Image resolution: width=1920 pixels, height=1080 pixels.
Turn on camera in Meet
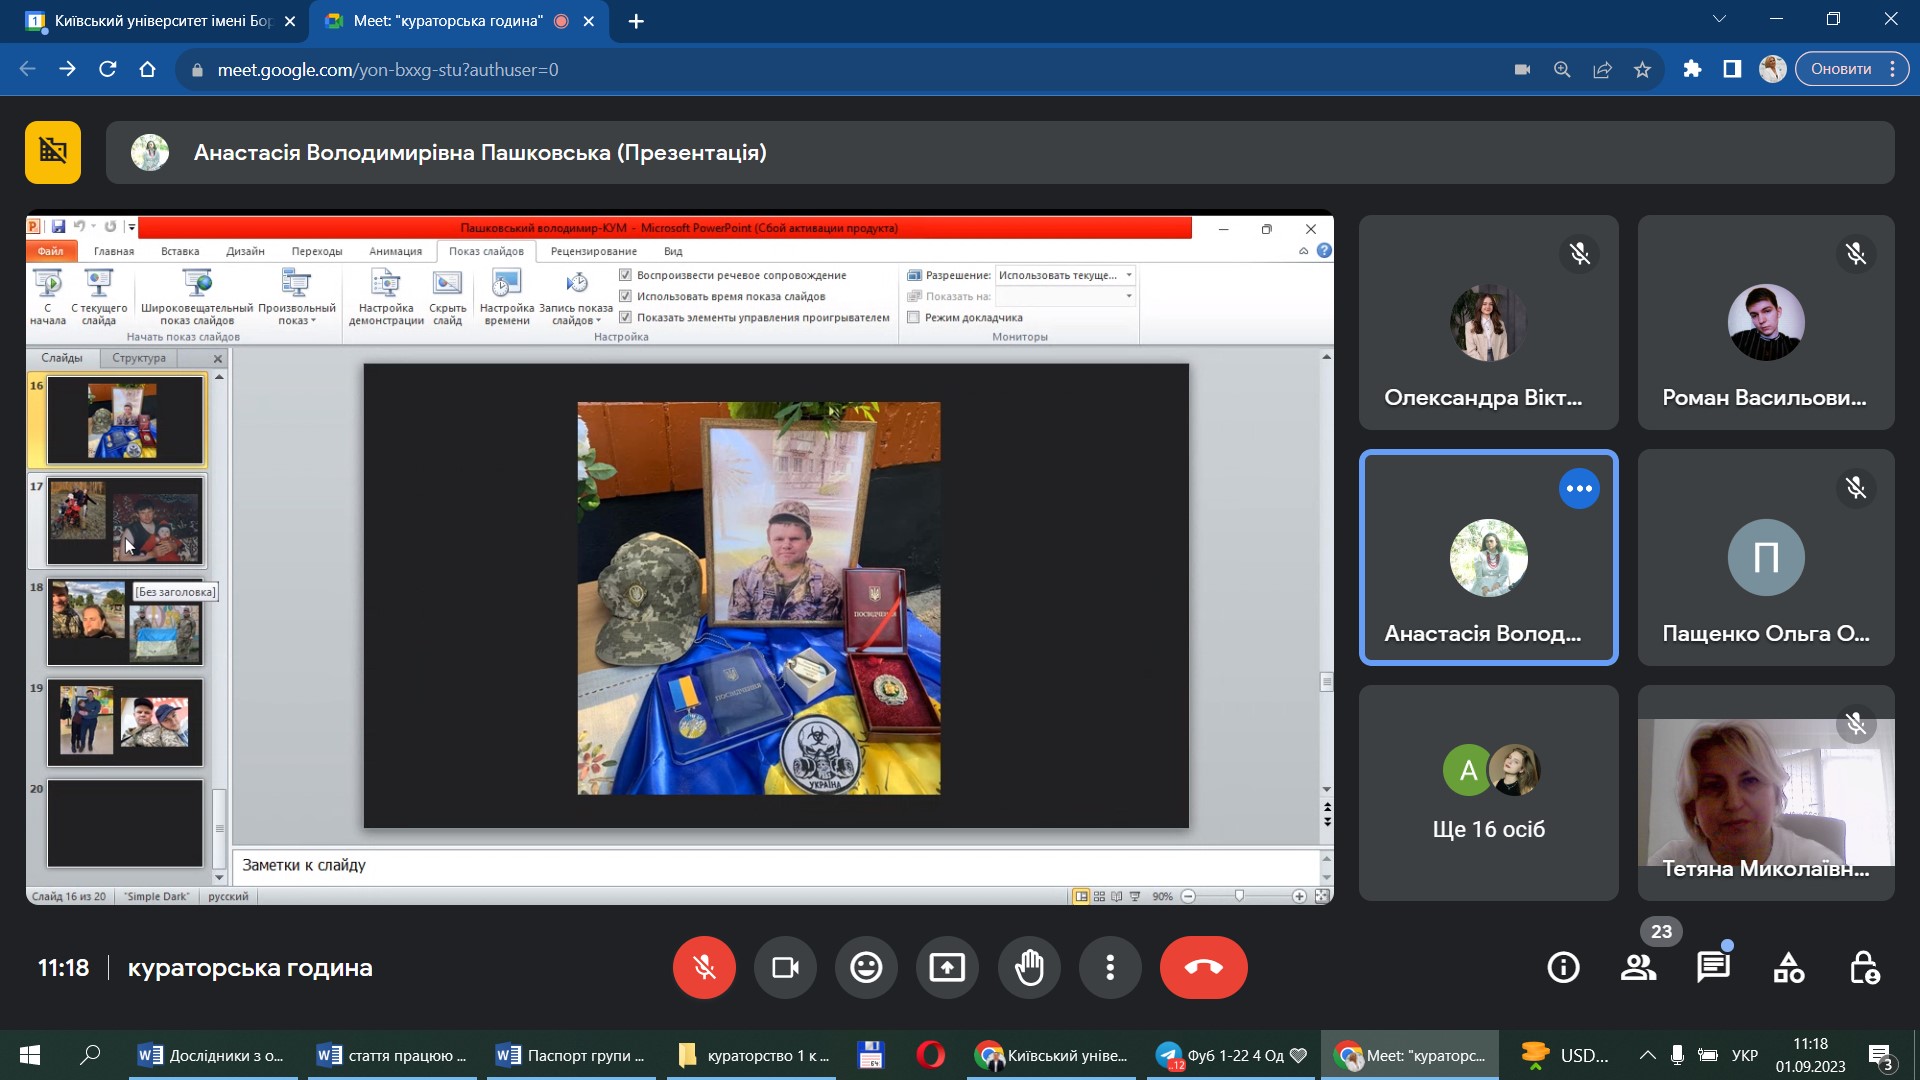click(x=785, y=967)
